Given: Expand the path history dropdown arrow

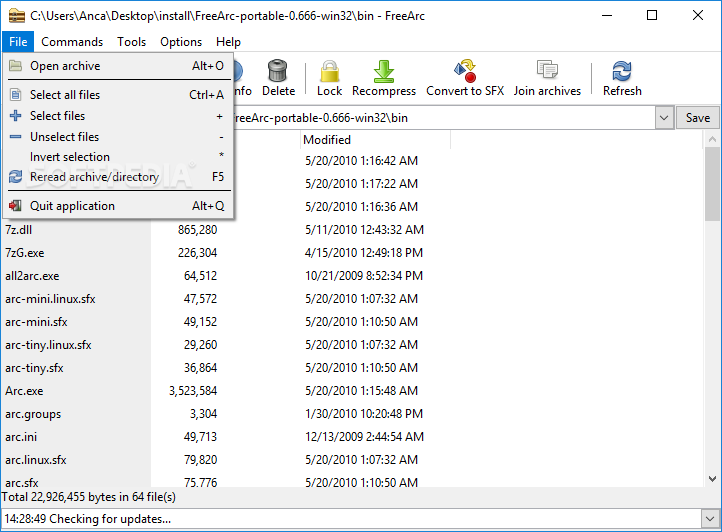Looking at the screenshot, I should [x=664, y=118].
